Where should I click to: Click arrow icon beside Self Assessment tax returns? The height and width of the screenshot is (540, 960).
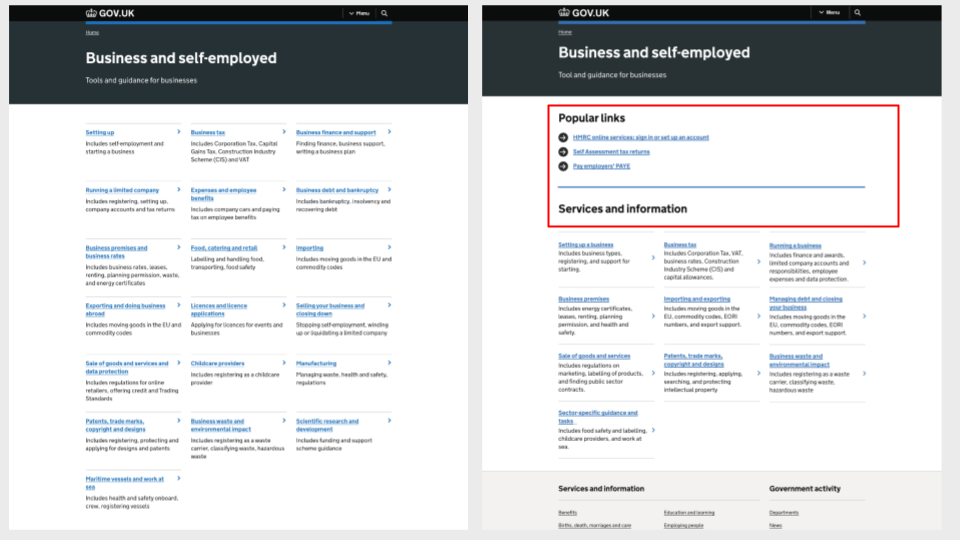[563, 152]
